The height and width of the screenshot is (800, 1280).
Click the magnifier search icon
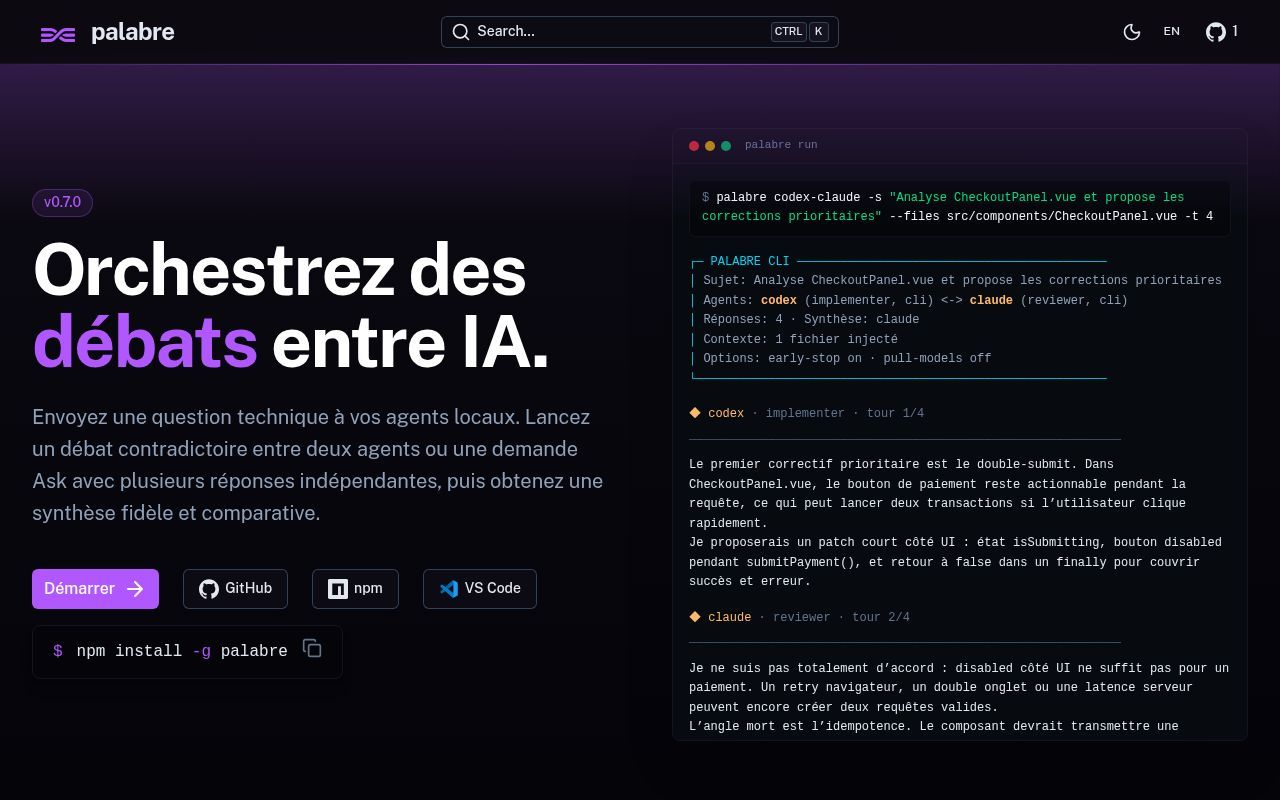pyautogui.click(x=461, y=32)
